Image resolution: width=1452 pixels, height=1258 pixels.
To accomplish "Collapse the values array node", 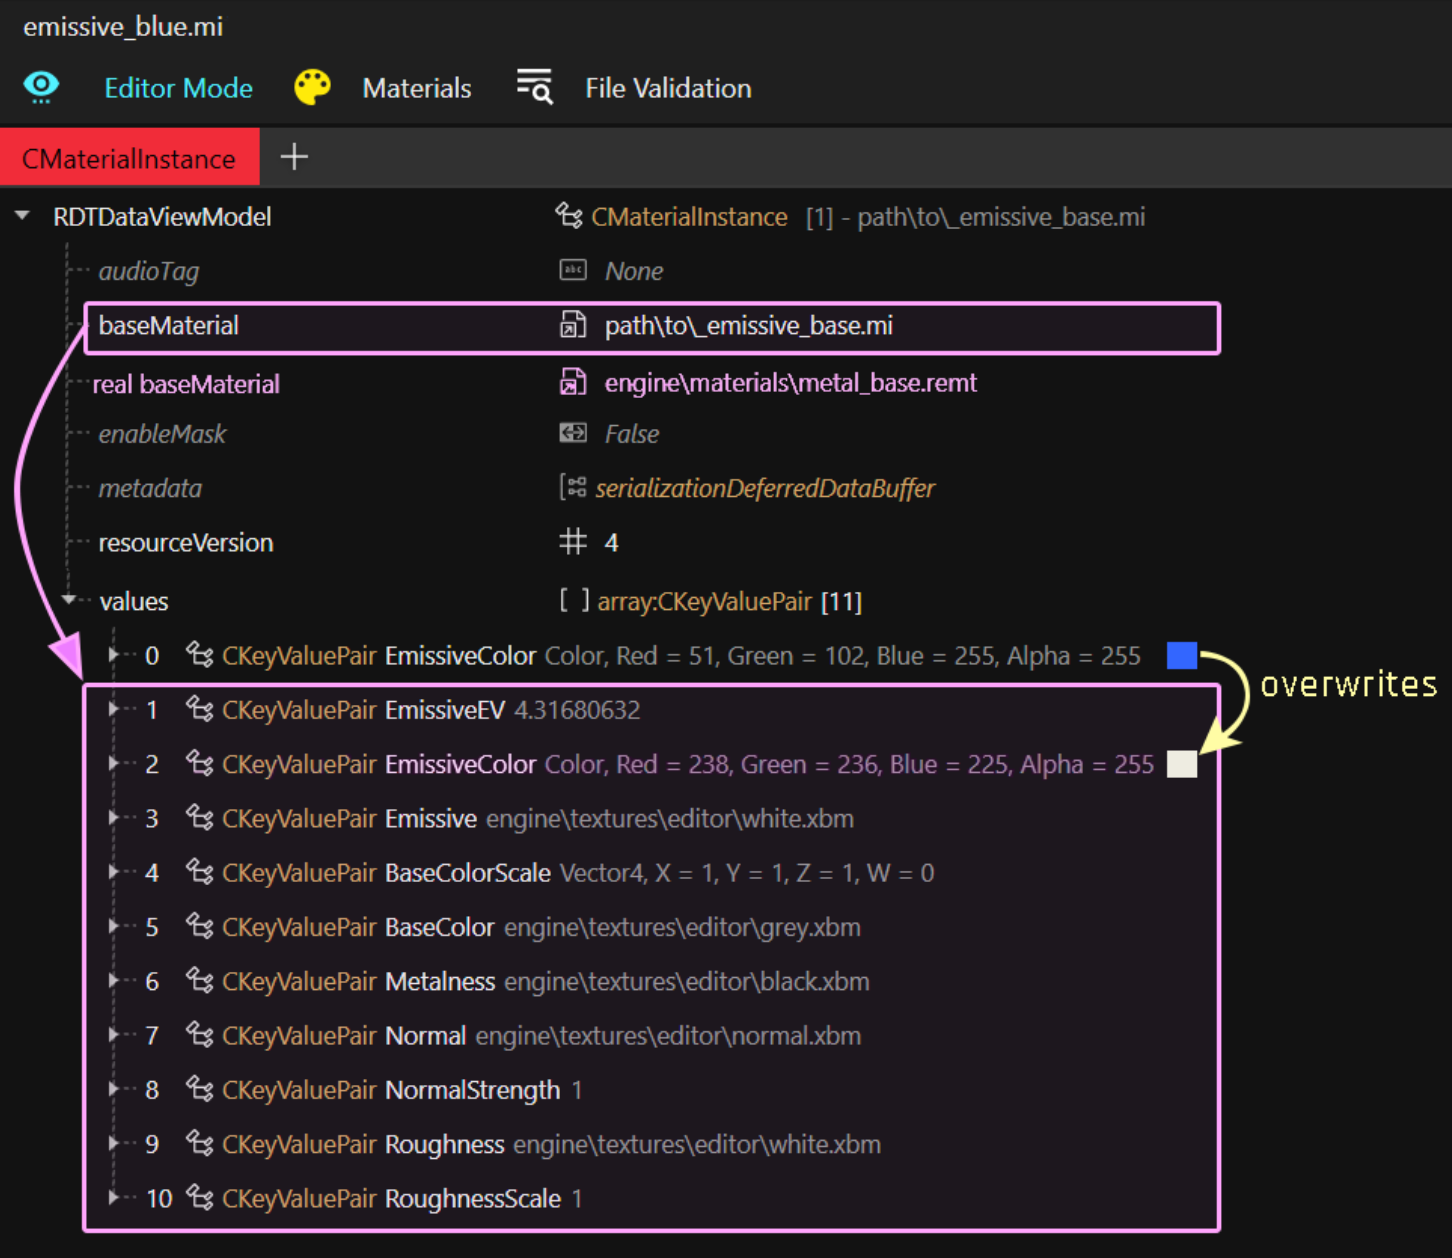I will [x=69, y=600].
